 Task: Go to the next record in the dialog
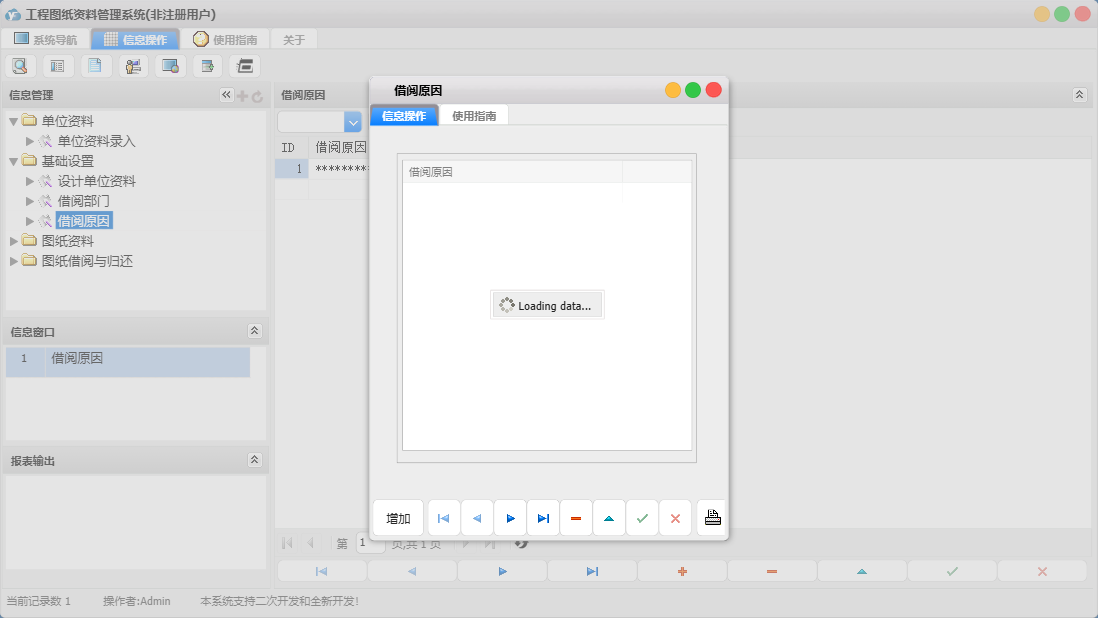pyautogui.click(x=510, y=518)
